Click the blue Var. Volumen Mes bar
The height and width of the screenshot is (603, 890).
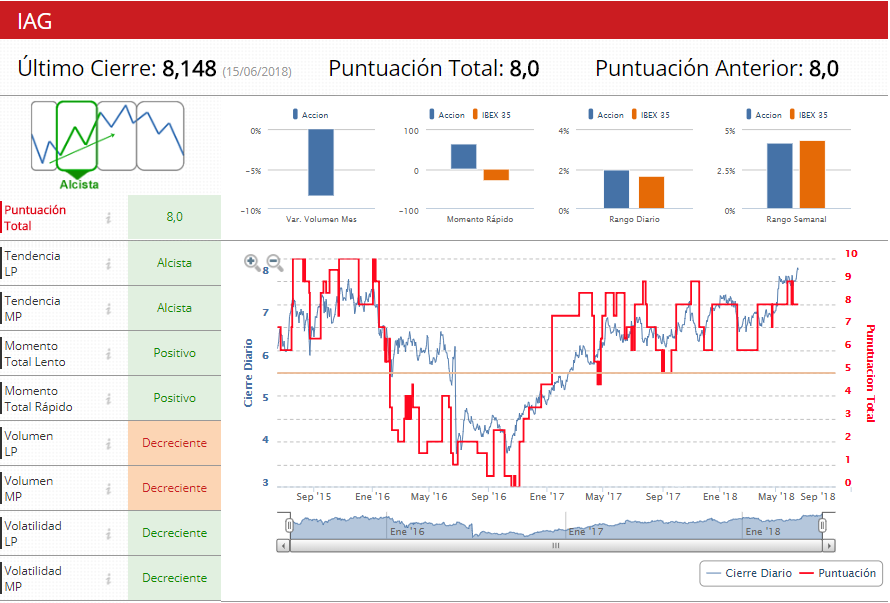[x=321, y=162]
